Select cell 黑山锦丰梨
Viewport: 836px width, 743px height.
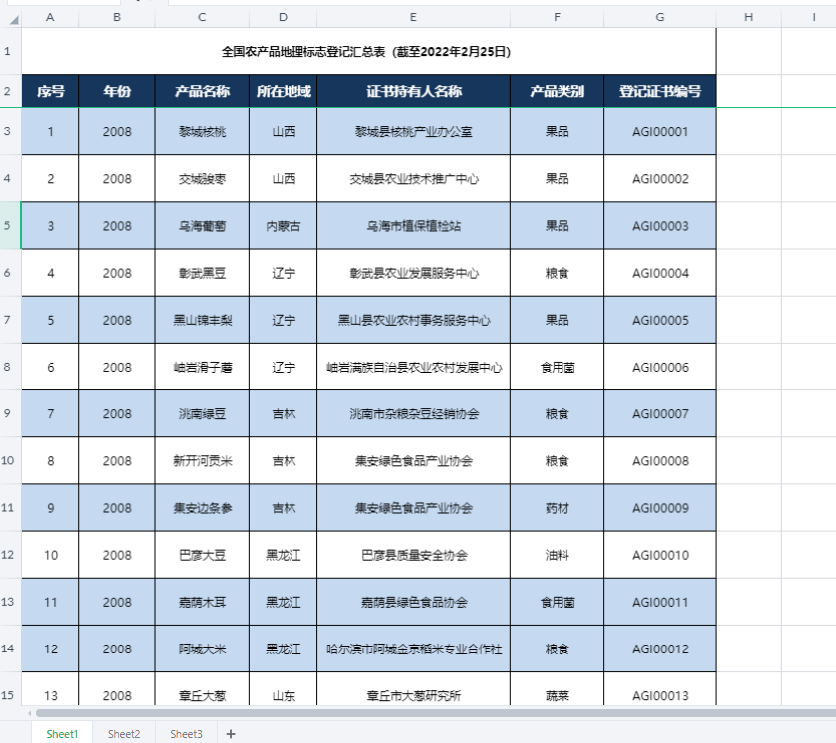[x=202, y=320]
